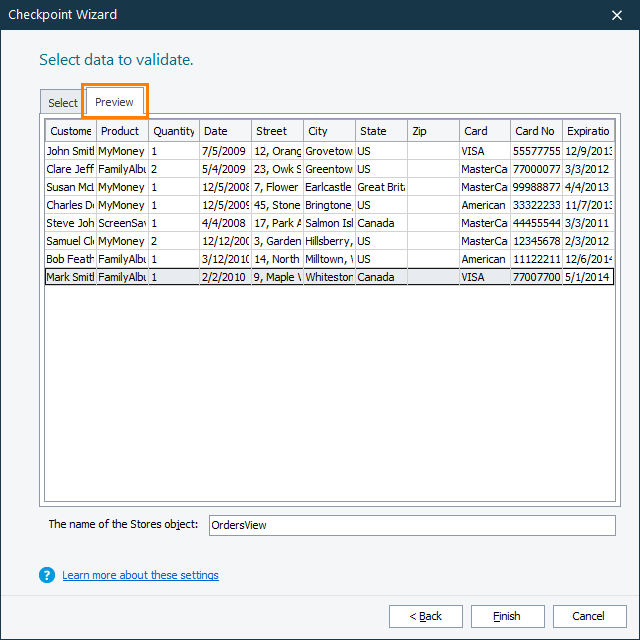Select the Mark Smith customer cell
Image resolution: width=640 pixels, height=640 pixels.
[x=70, y=277]
